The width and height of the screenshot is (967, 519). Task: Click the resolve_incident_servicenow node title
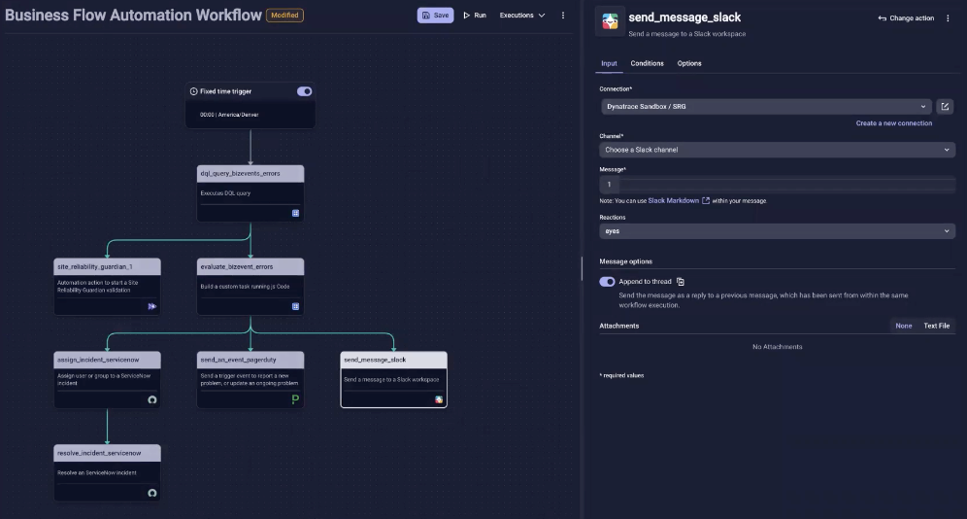(x=99, y=453)
